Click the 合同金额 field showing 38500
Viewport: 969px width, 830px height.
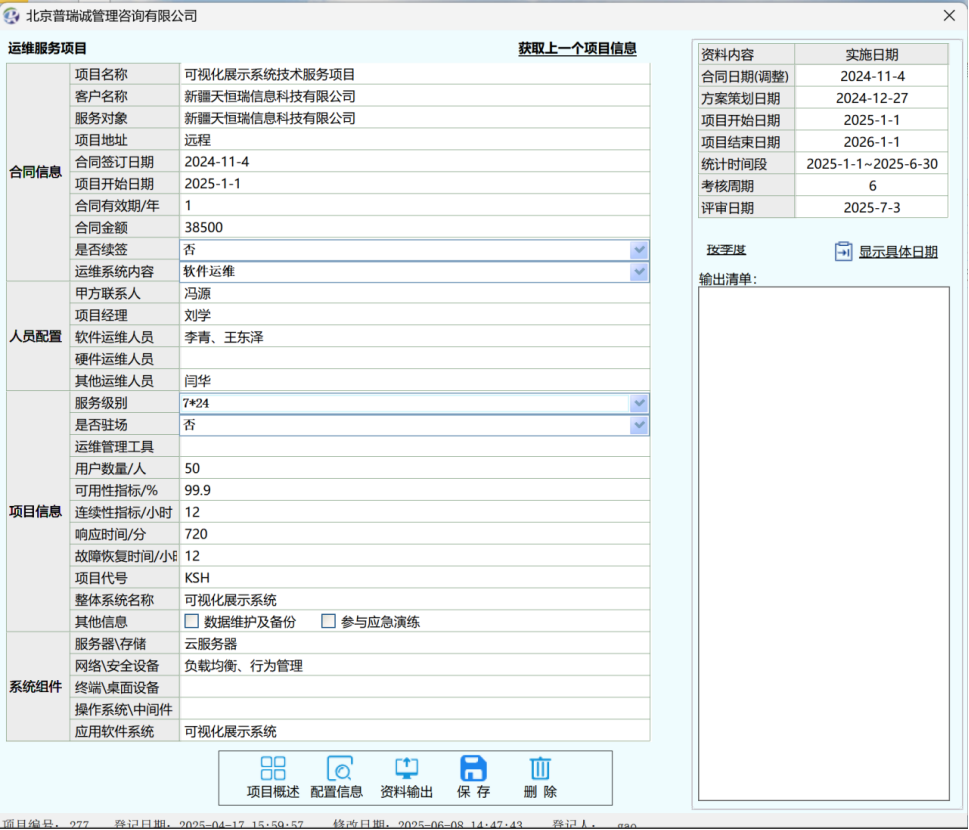(x=400, y=227)
